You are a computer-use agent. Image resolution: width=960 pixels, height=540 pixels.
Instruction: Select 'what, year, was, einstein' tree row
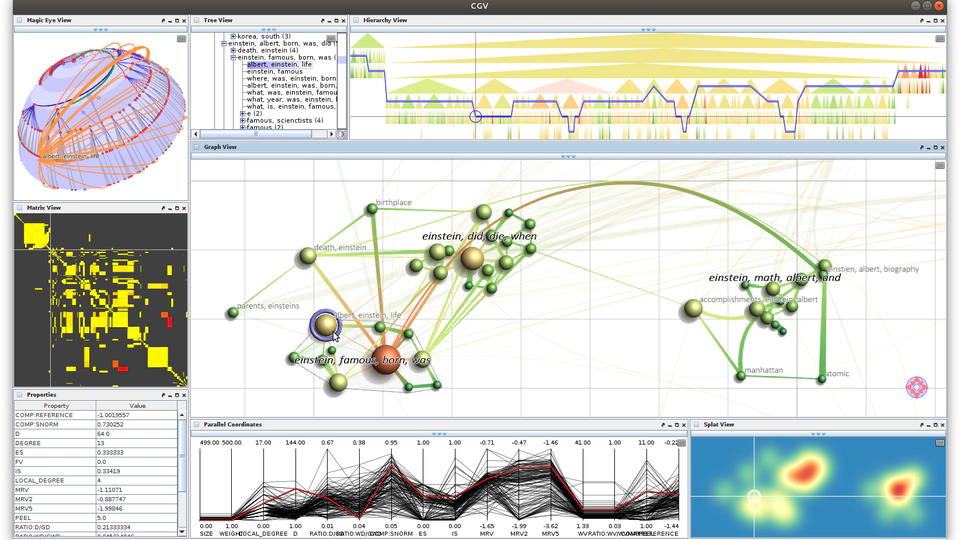pyautogui.click(x=291, y=99)
